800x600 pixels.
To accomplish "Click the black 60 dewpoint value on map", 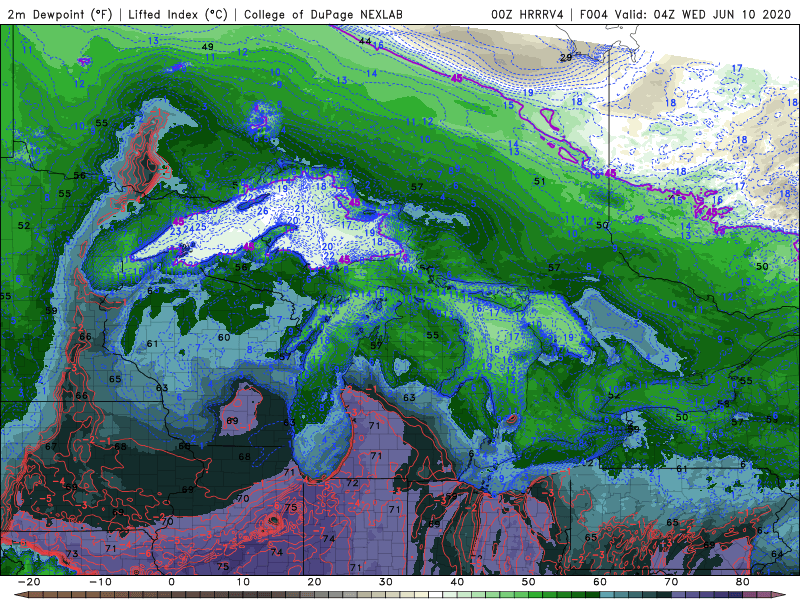I will point(224,337).
